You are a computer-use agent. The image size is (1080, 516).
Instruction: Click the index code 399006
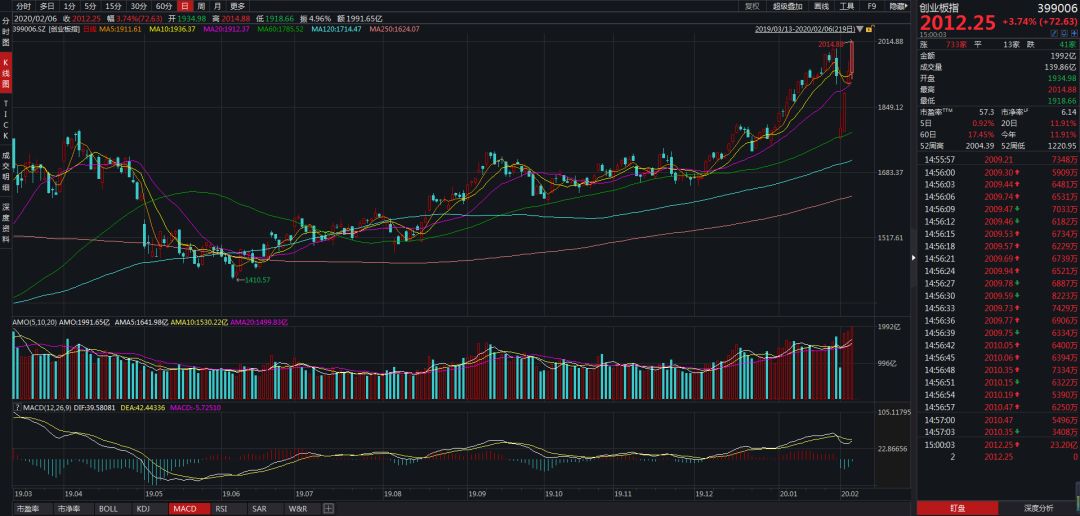(1058, 8)
